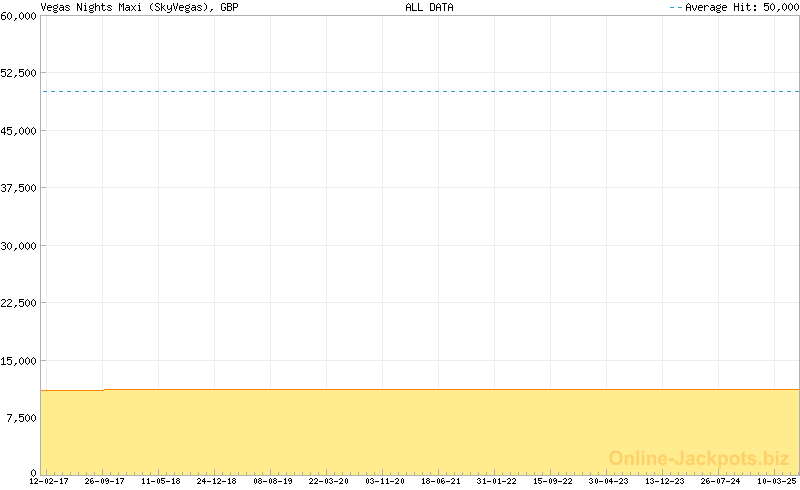Click the dashed average hit line
The width and height of the screenshot is (800, 490).
coord(420,92)
